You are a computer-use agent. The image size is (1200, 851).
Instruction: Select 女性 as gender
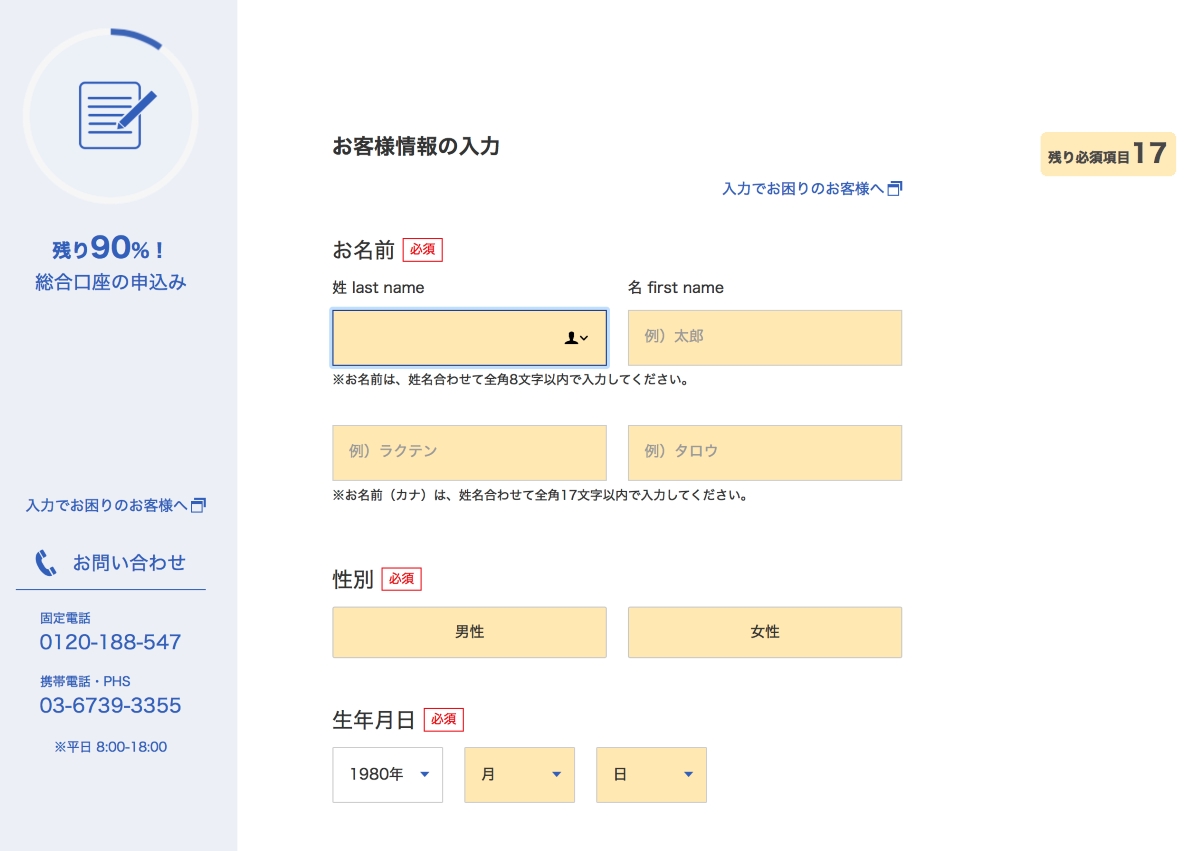(764, 632)
